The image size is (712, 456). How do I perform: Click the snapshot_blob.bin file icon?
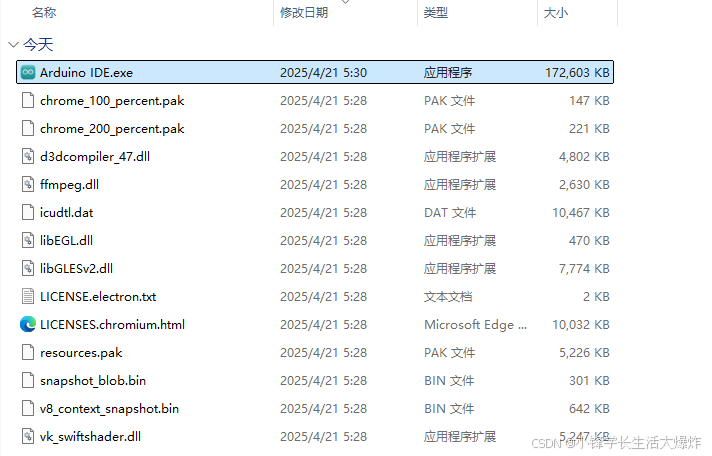click(x=28, y=381)
